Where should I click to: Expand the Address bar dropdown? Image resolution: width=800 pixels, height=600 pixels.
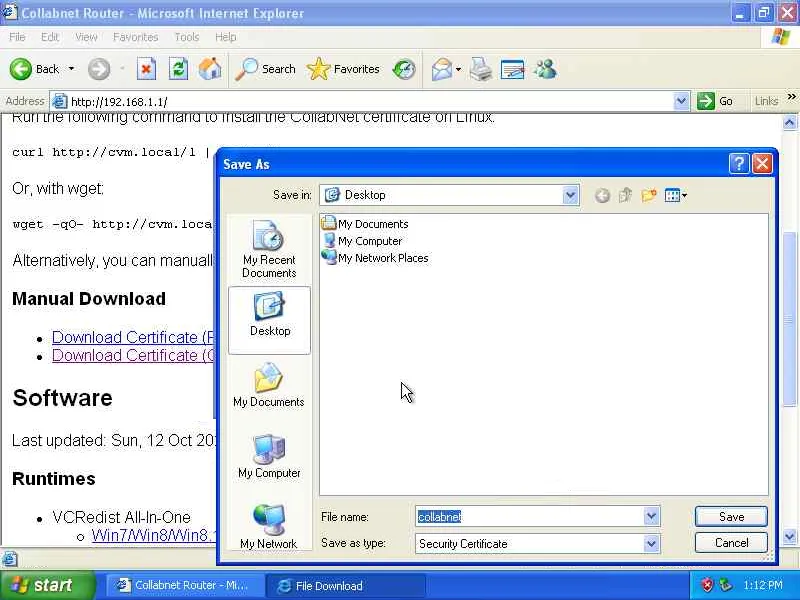click(681, 101)
